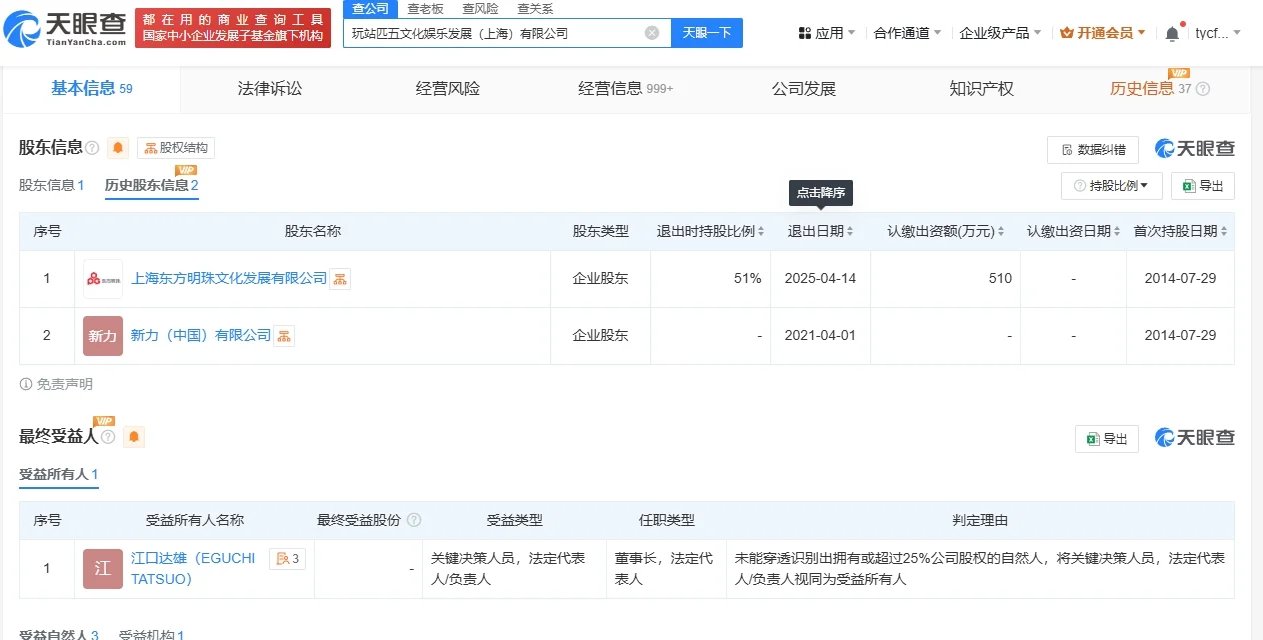Click the orange bell beside 最终受益人

(x=134, y=437)
